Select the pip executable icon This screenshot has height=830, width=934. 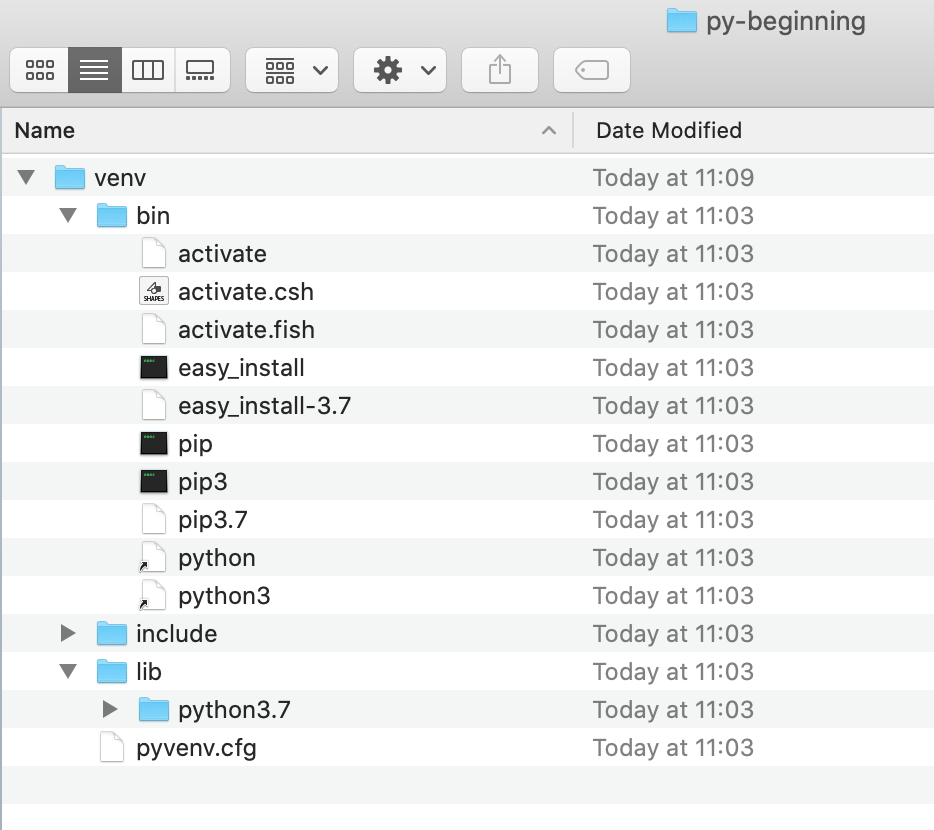(154, 444)
